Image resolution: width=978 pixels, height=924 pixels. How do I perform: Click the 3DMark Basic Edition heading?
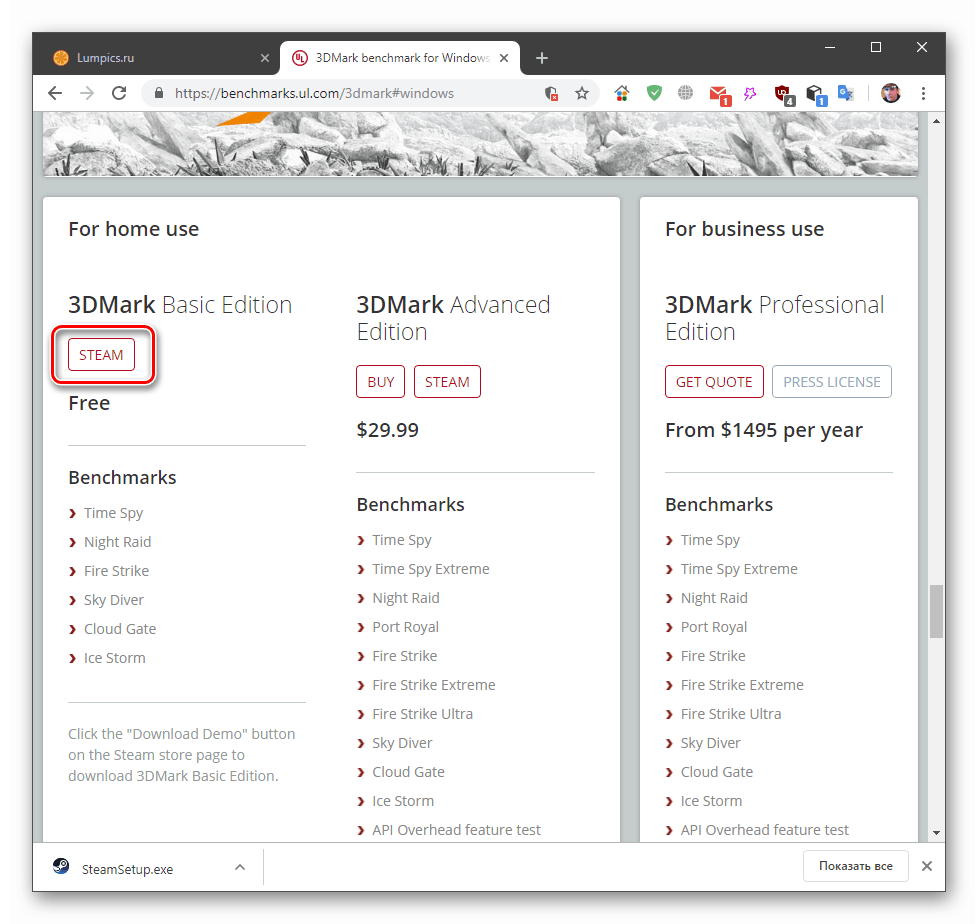tap(180, 305)
